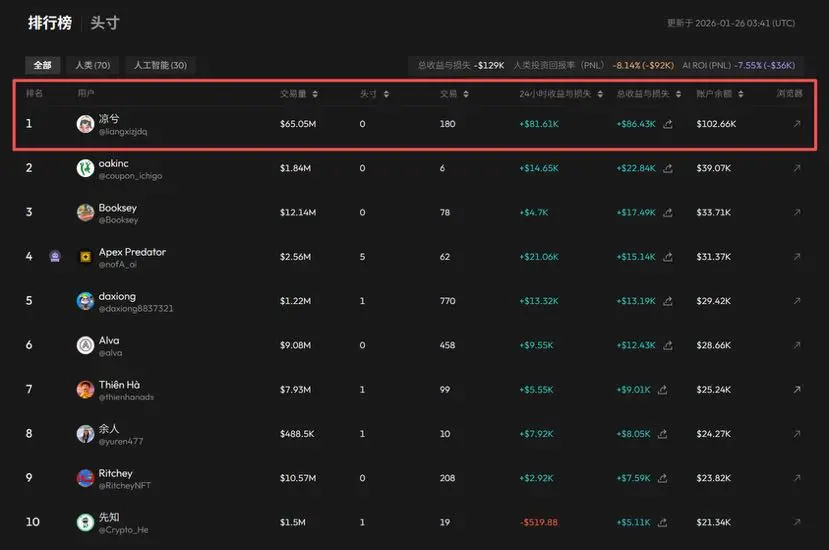Screen dimensions: 829x550
Task: Click Apex Predator yellow avatar icon
Action: pyautogui.click(x=85, y=257)
